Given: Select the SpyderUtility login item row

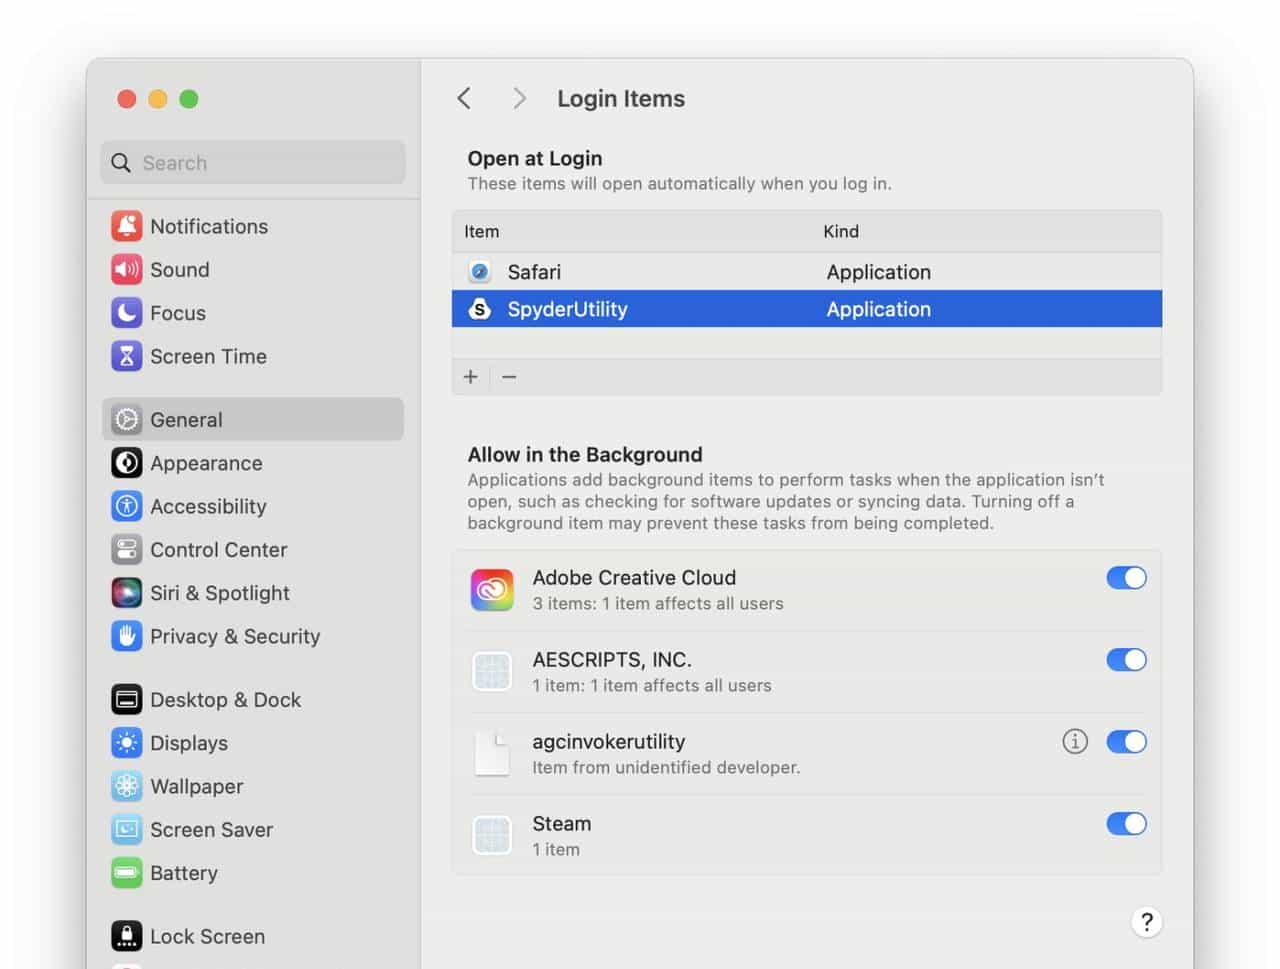Looking at the screenshot, I should pos(807,309).
